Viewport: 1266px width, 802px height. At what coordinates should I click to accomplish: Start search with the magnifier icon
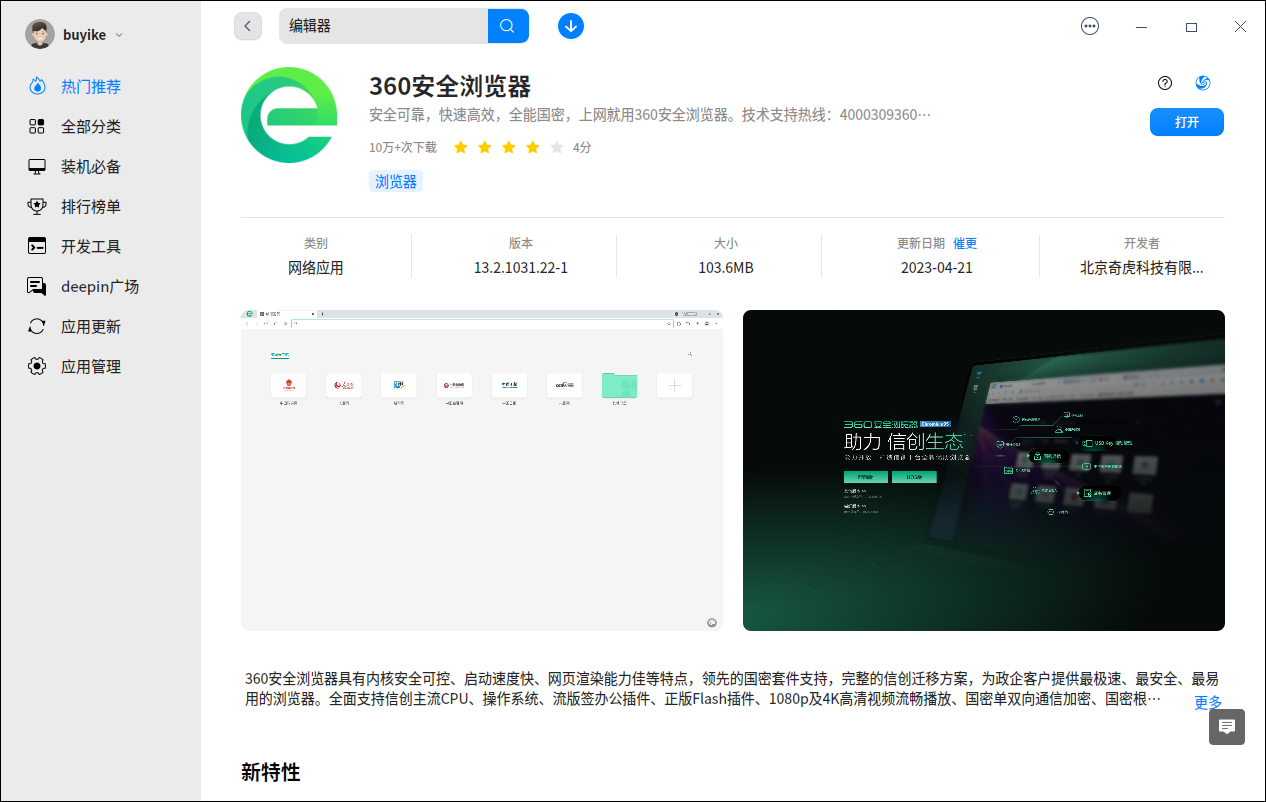click(x=508, y=26)
